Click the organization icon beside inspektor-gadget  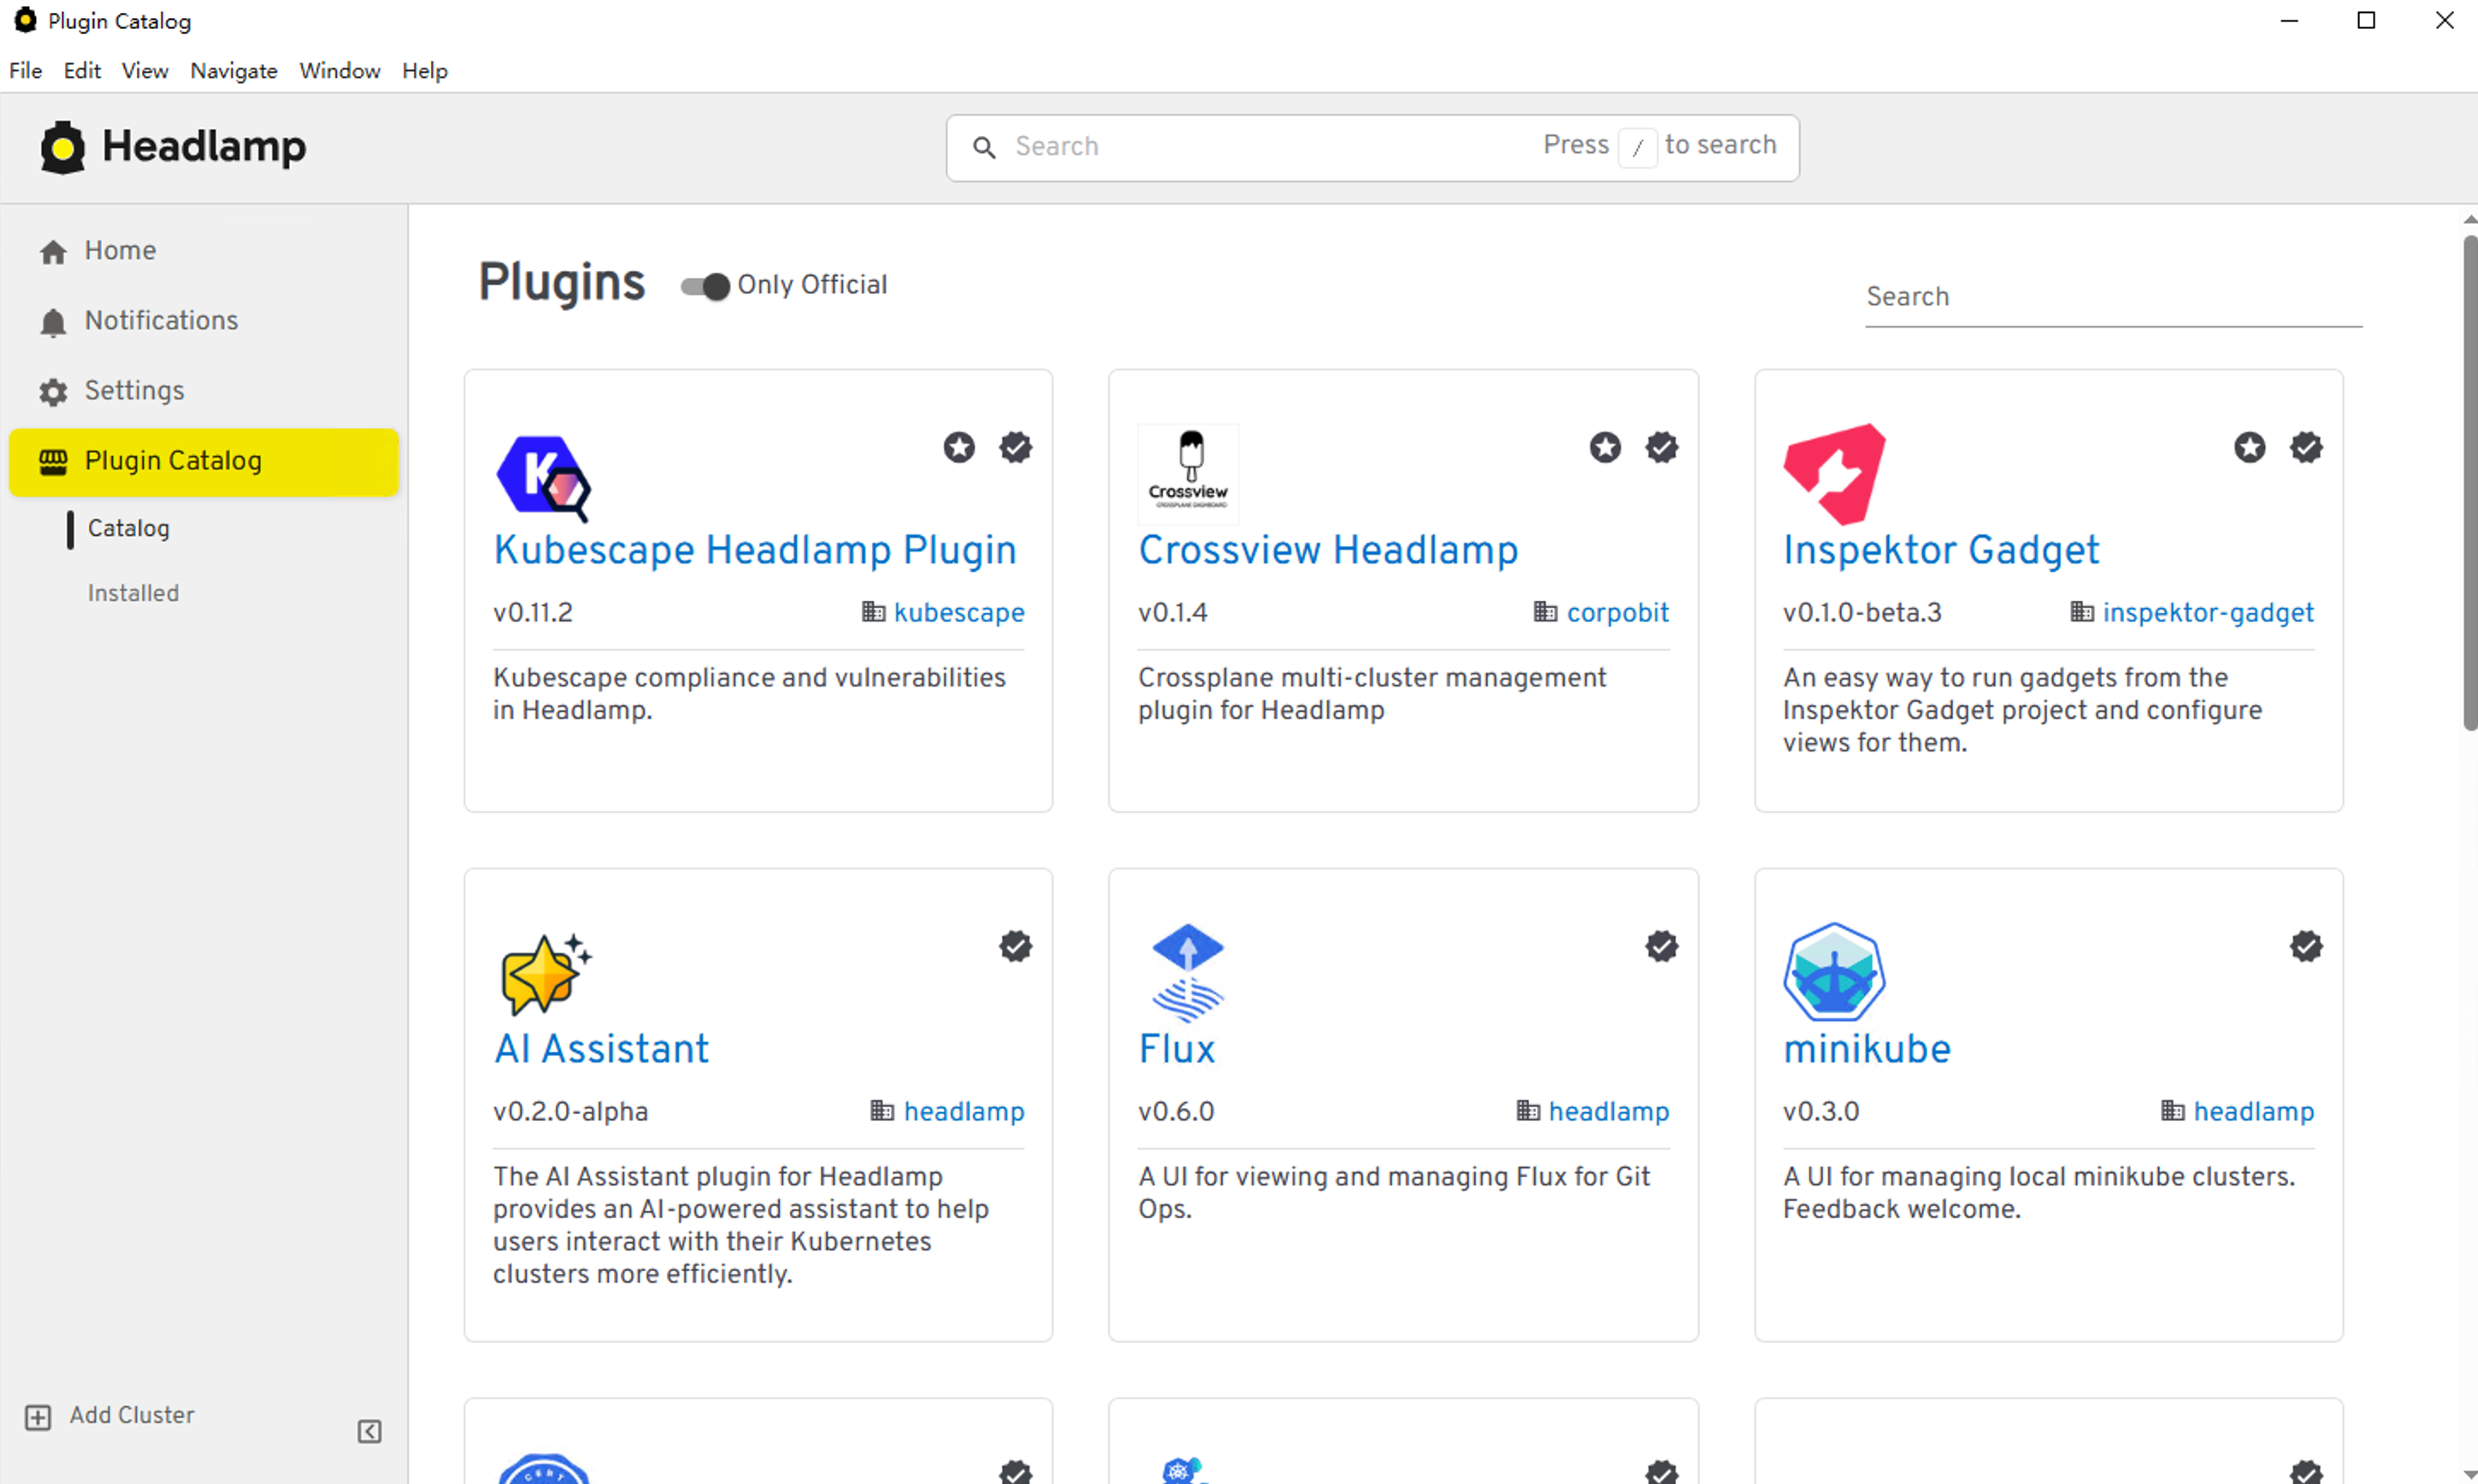click(2082, 611)
